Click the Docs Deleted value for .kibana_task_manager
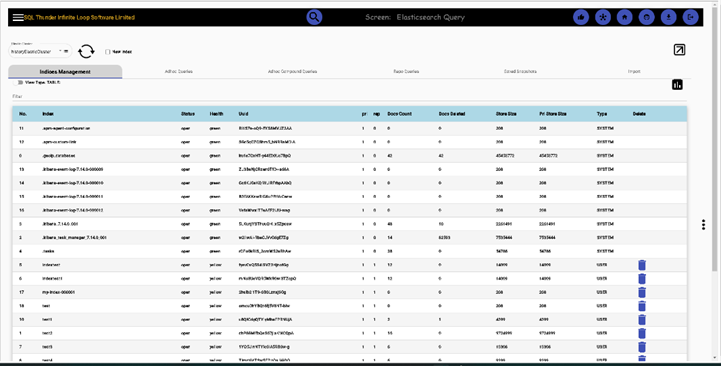 444,238
